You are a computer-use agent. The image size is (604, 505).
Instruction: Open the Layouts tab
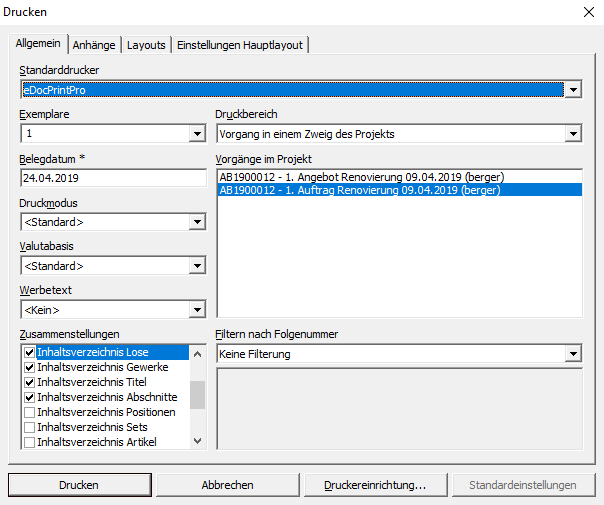click(146, 45)
